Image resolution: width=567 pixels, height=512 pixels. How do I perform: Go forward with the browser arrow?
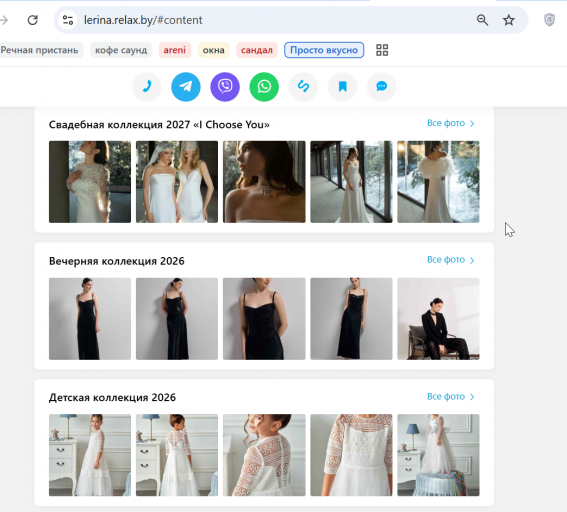[x=4, y=20]
